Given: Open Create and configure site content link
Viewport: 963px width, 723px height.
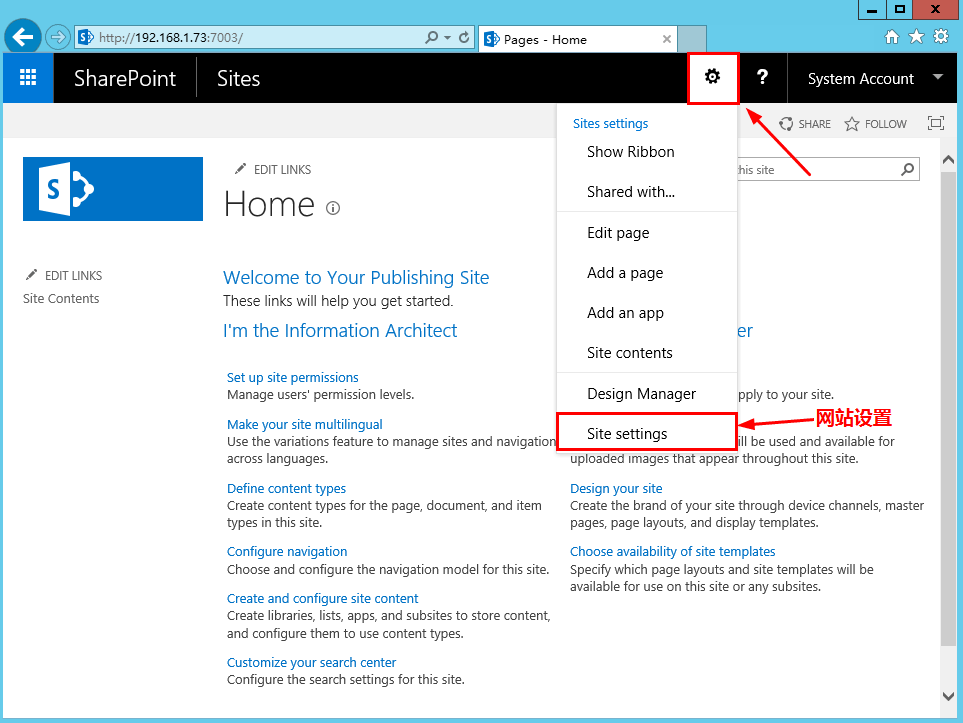Looking at the screenshot, I should click(x=322, y=598).
